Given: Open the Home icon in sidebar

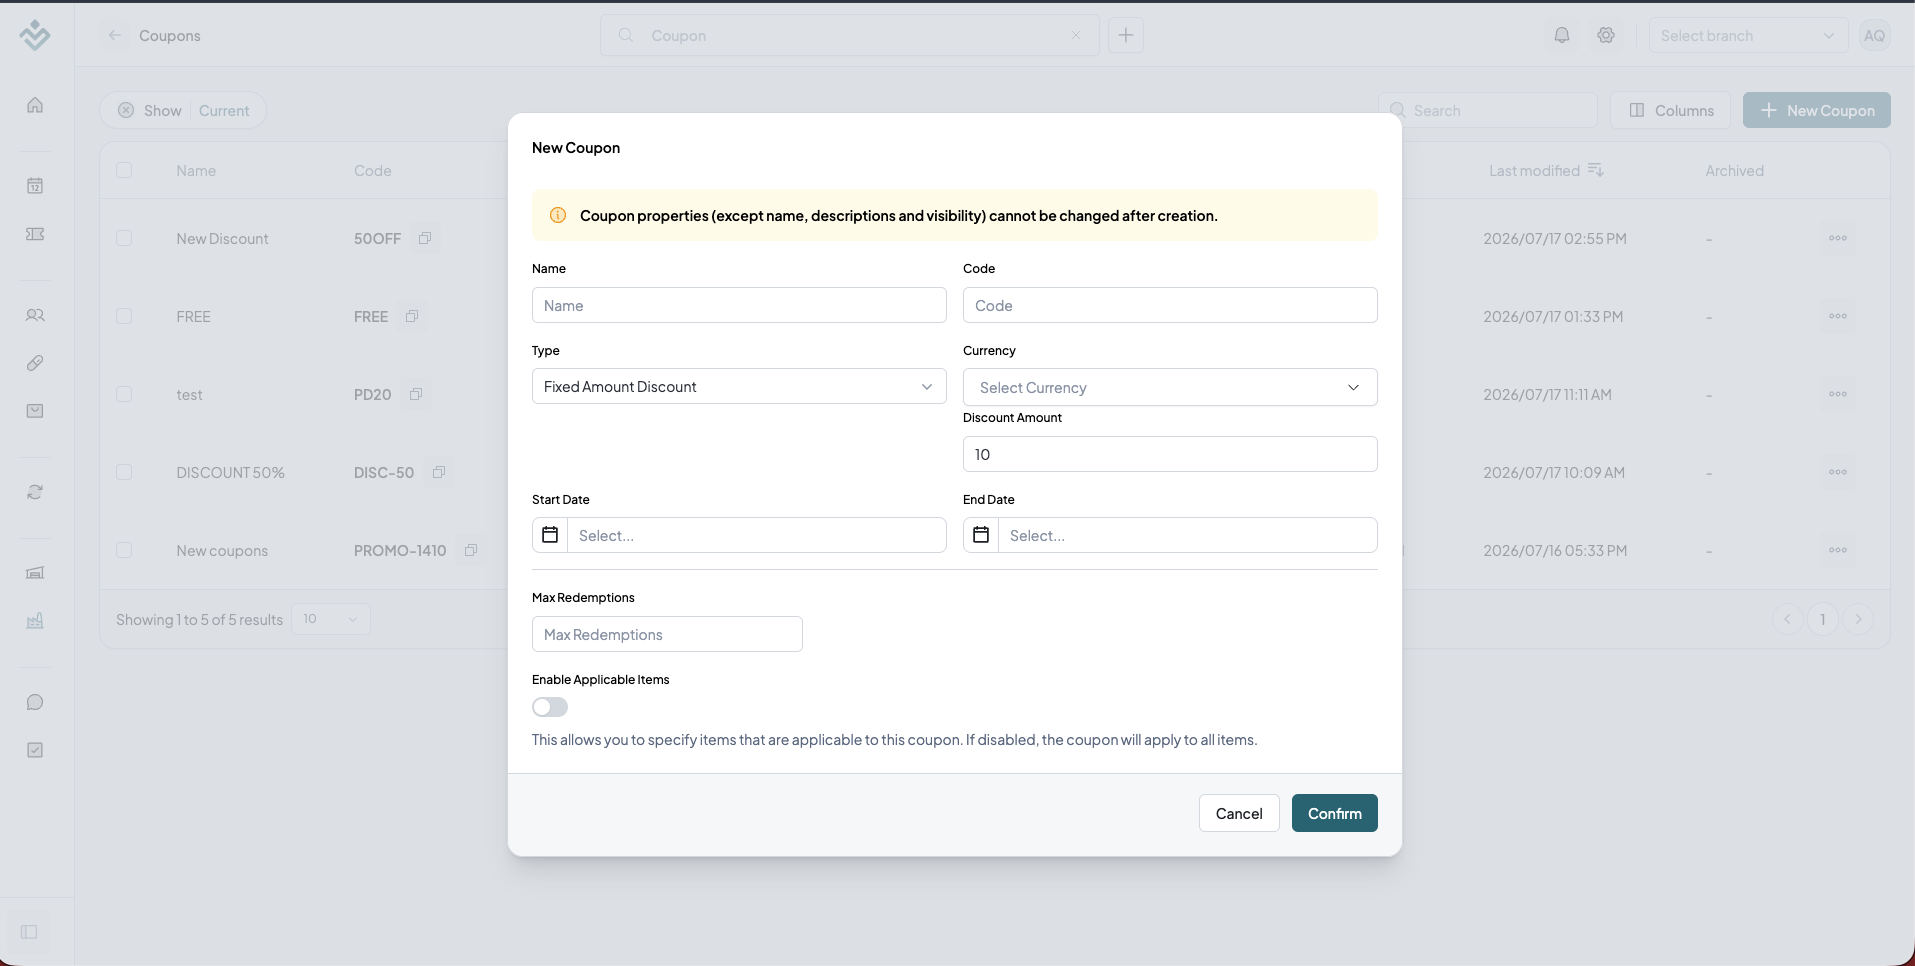Looking at the screenshot, I should (35, 105).
